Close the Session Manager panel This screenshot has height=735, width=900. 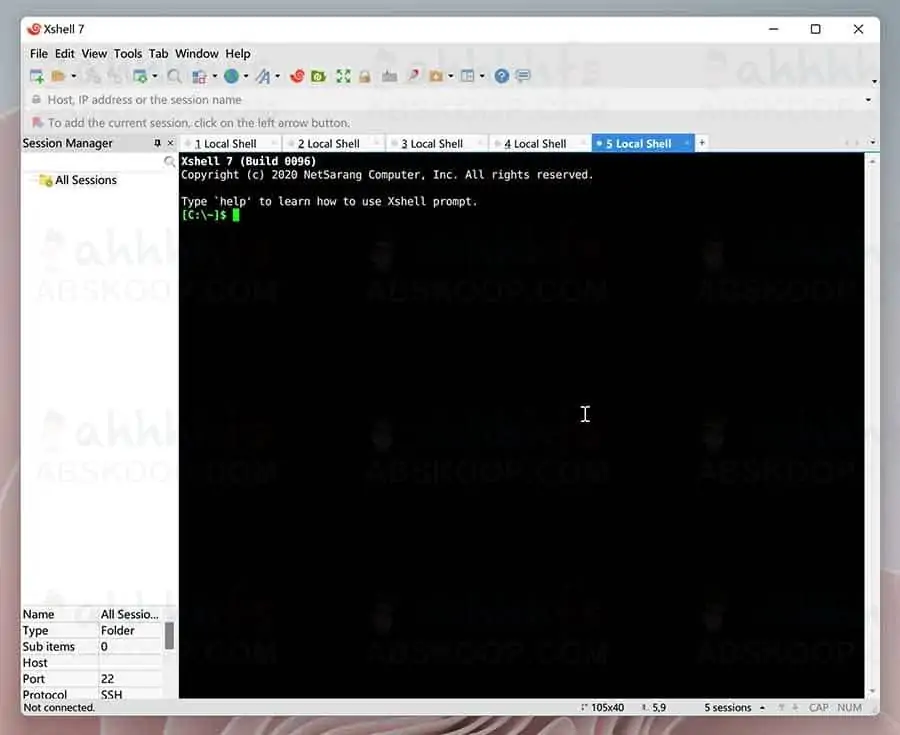[x=170, y=143]
